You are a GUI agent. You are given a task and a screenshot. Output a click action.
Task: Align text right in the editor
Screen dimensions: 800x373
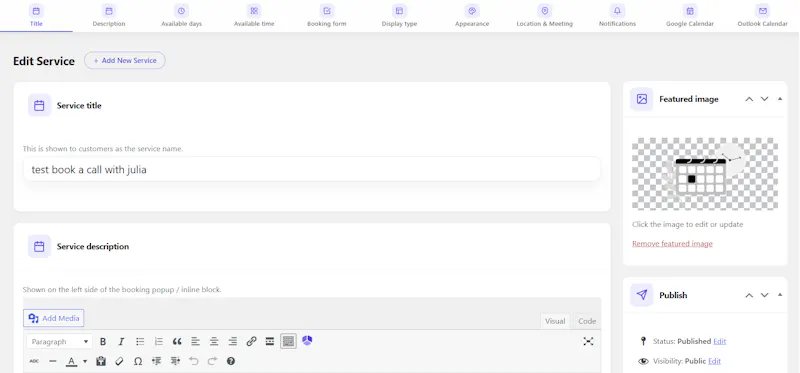[233, 341]
